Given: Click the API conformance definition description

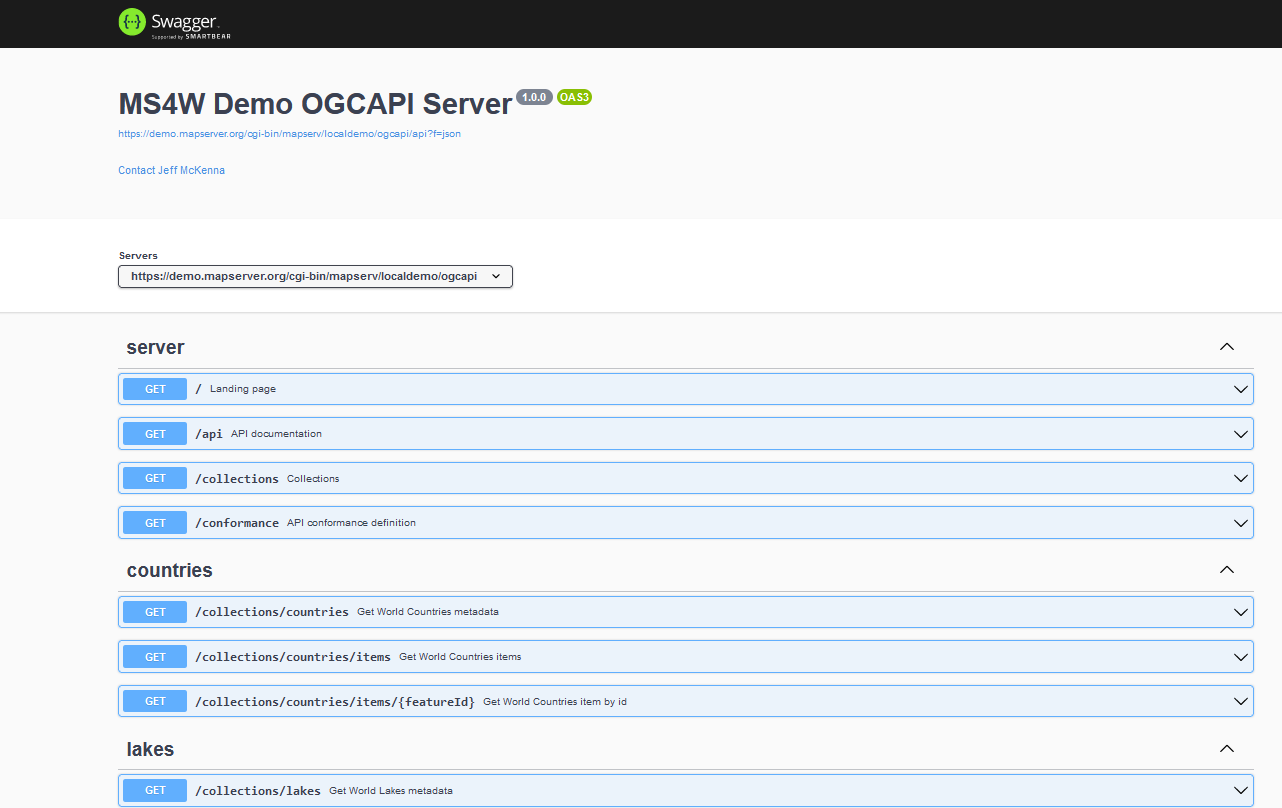Looking at the screenshot, I should pyautogui.click(x=351, y=523).
